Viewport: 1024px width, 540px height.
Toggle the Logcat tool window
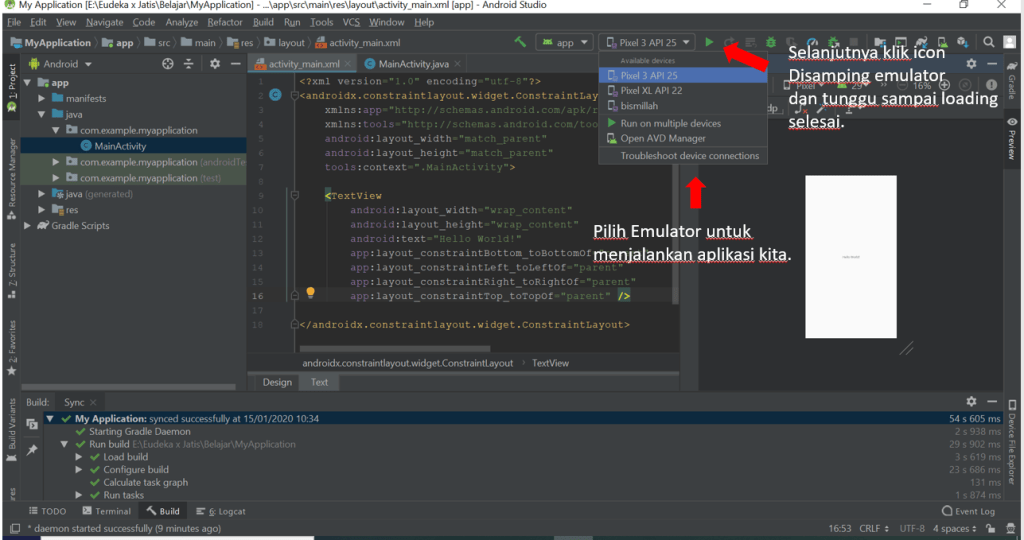click(x=225, y=511)
